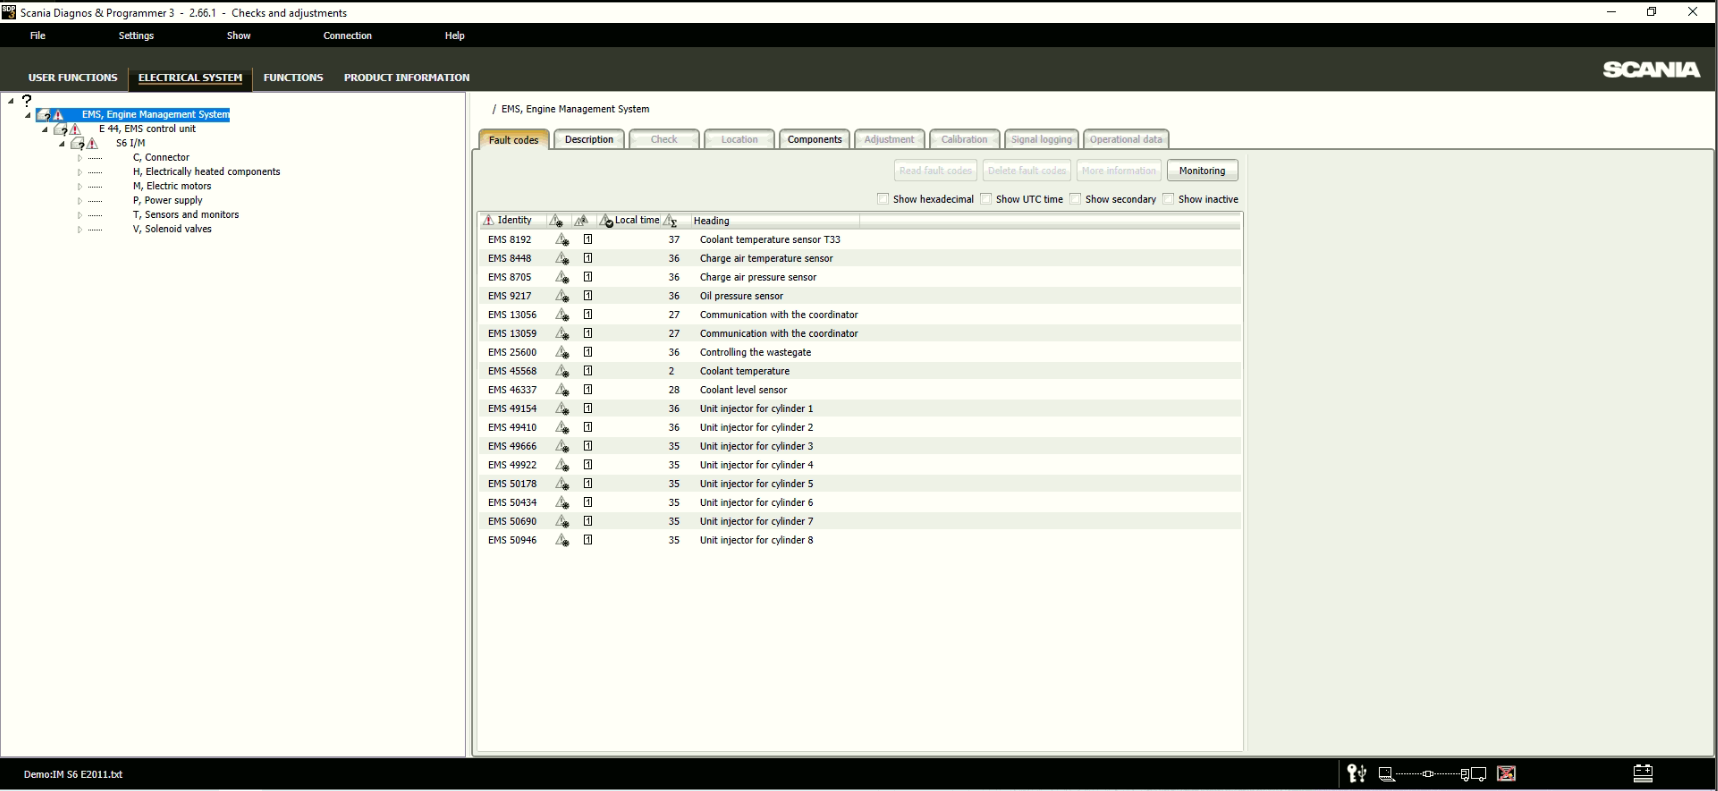Collapse the S6 I/M tree node
Viewport: 1718px width, 791px height.
click(x=62, y=144)
